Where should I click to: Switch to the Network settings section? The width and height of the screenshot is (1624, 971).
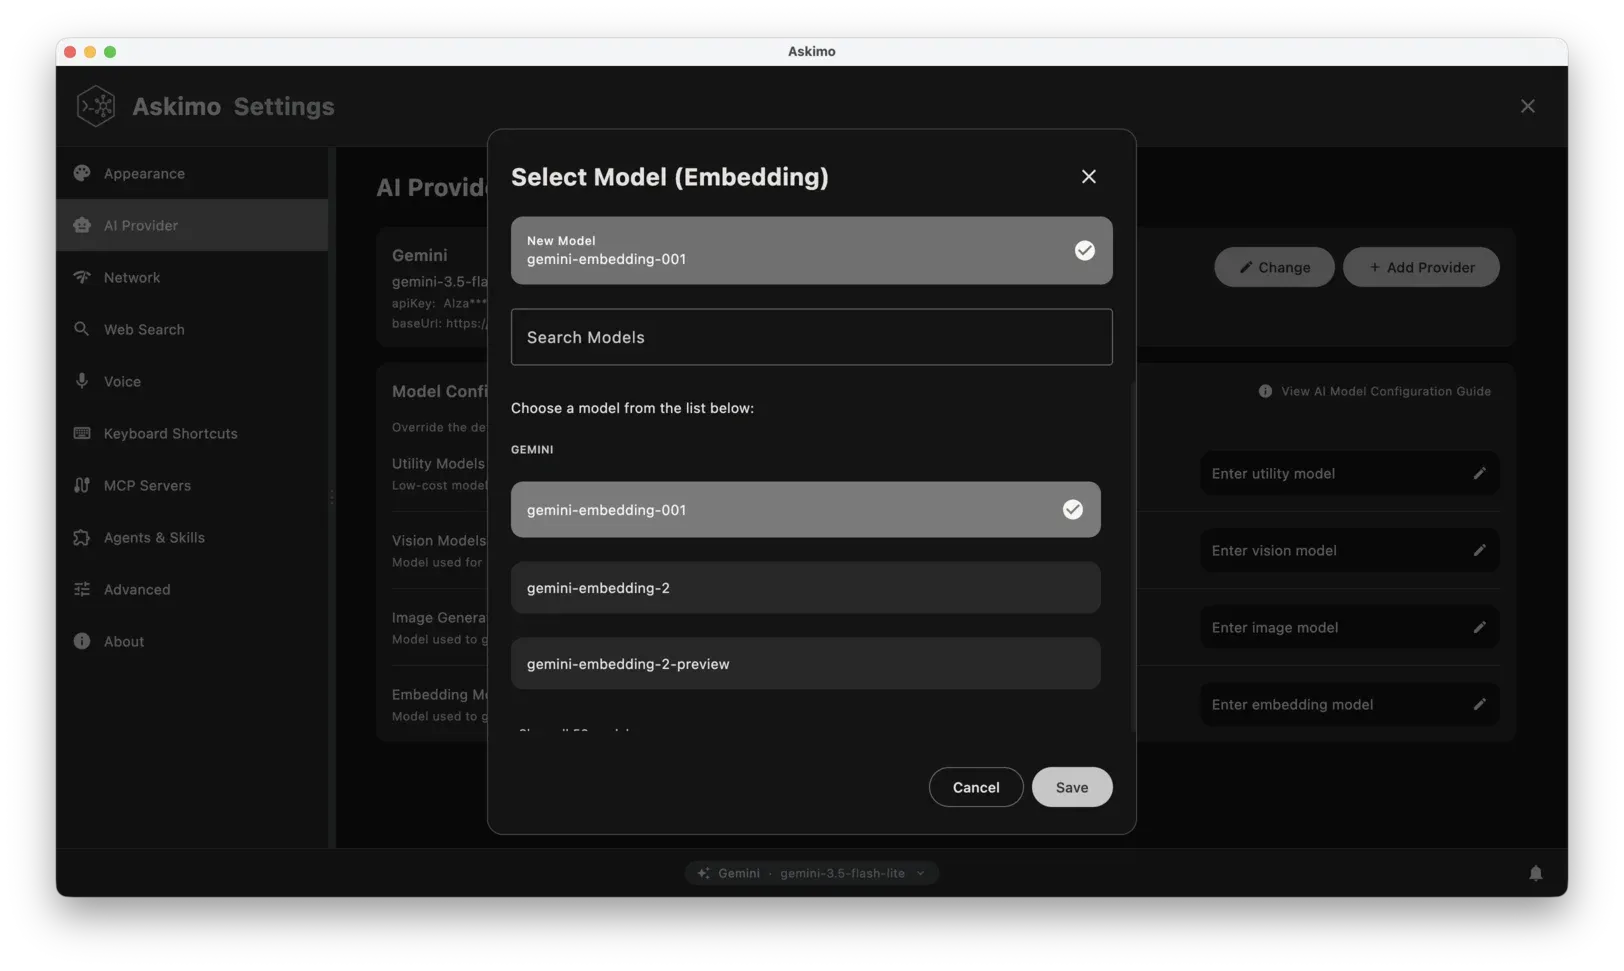point(192,277)
